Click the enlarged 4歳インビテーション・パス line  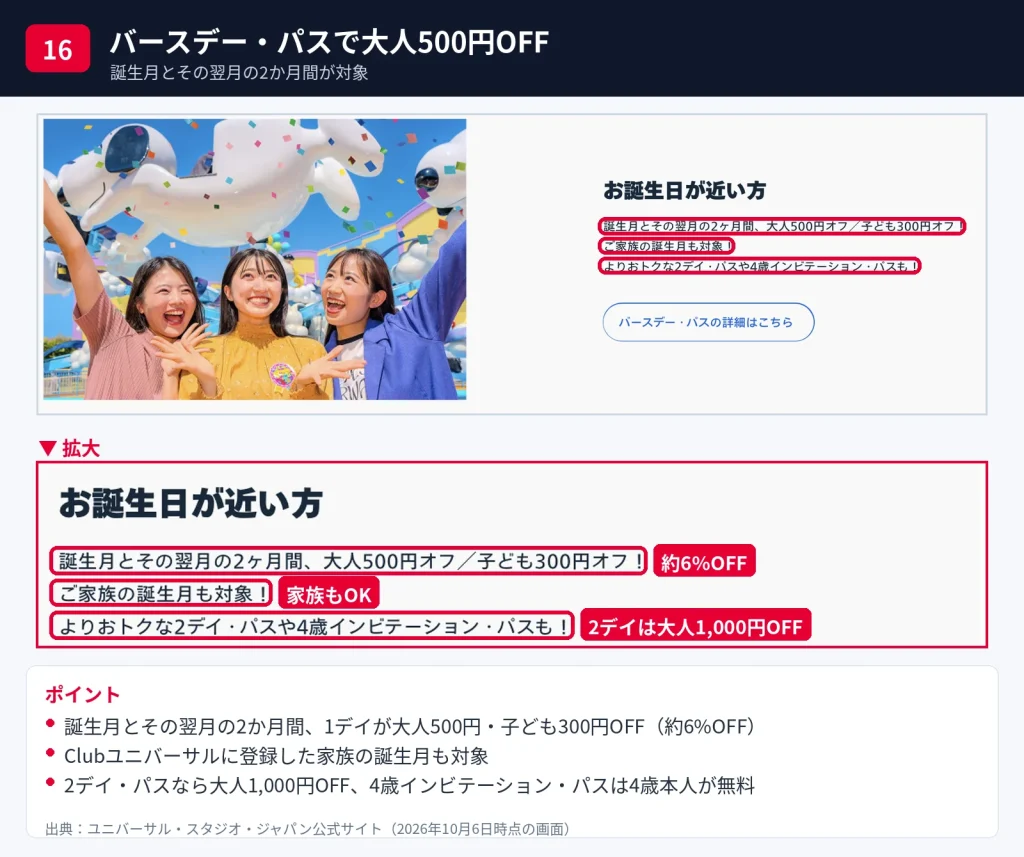(312, 626)
